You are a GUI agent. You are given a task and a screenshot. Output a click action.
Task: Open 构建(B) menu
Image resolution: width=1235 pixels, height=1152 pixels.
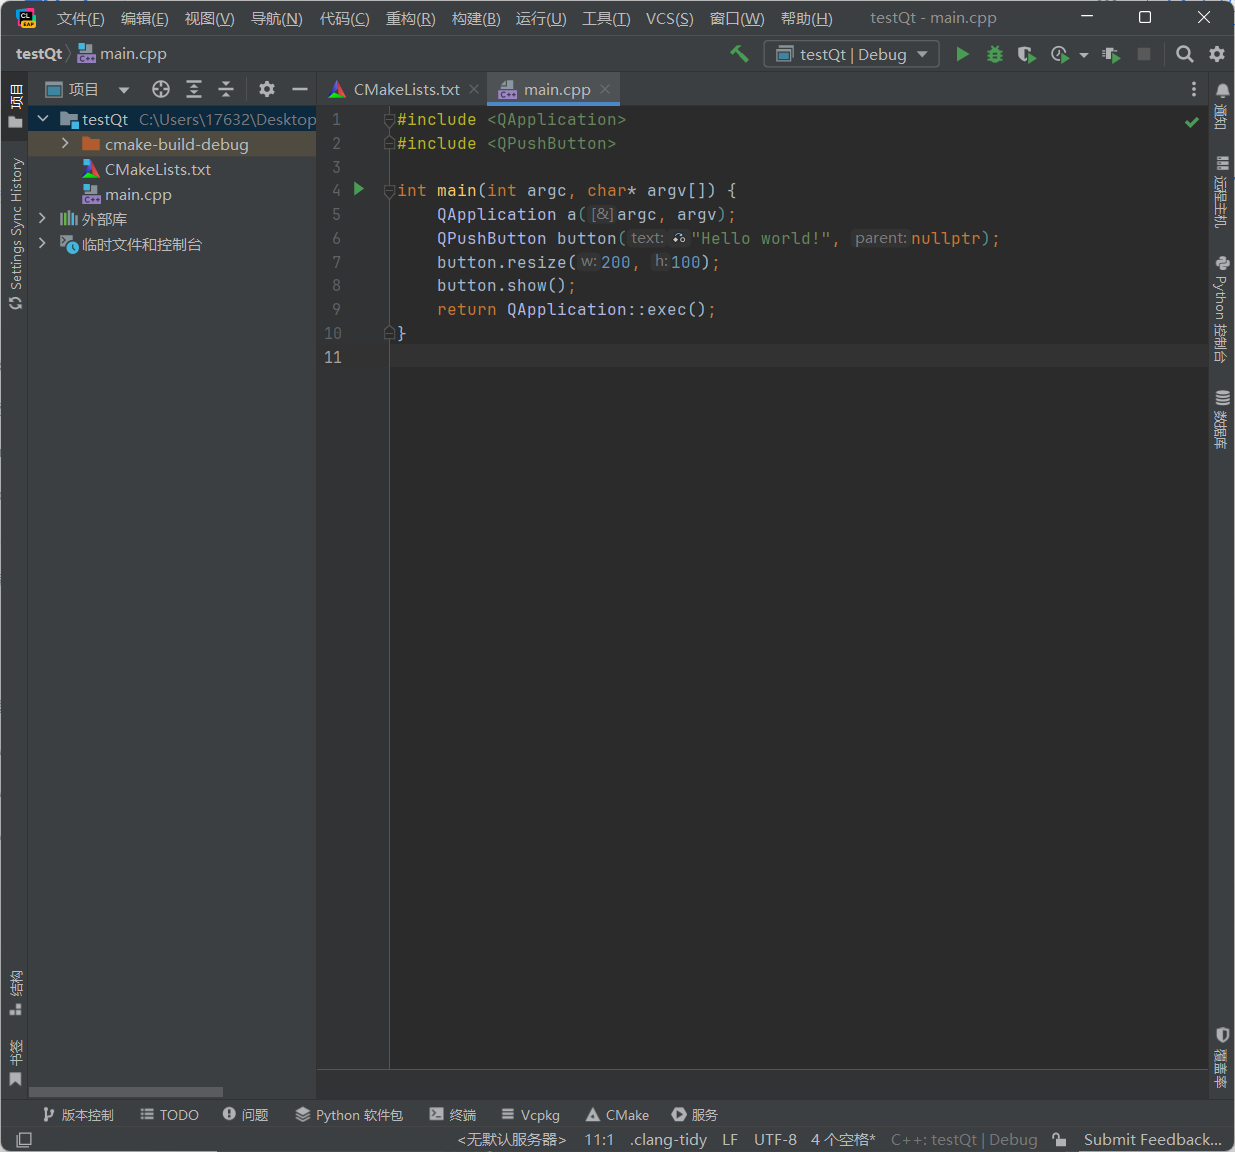(x=476, y=19)
